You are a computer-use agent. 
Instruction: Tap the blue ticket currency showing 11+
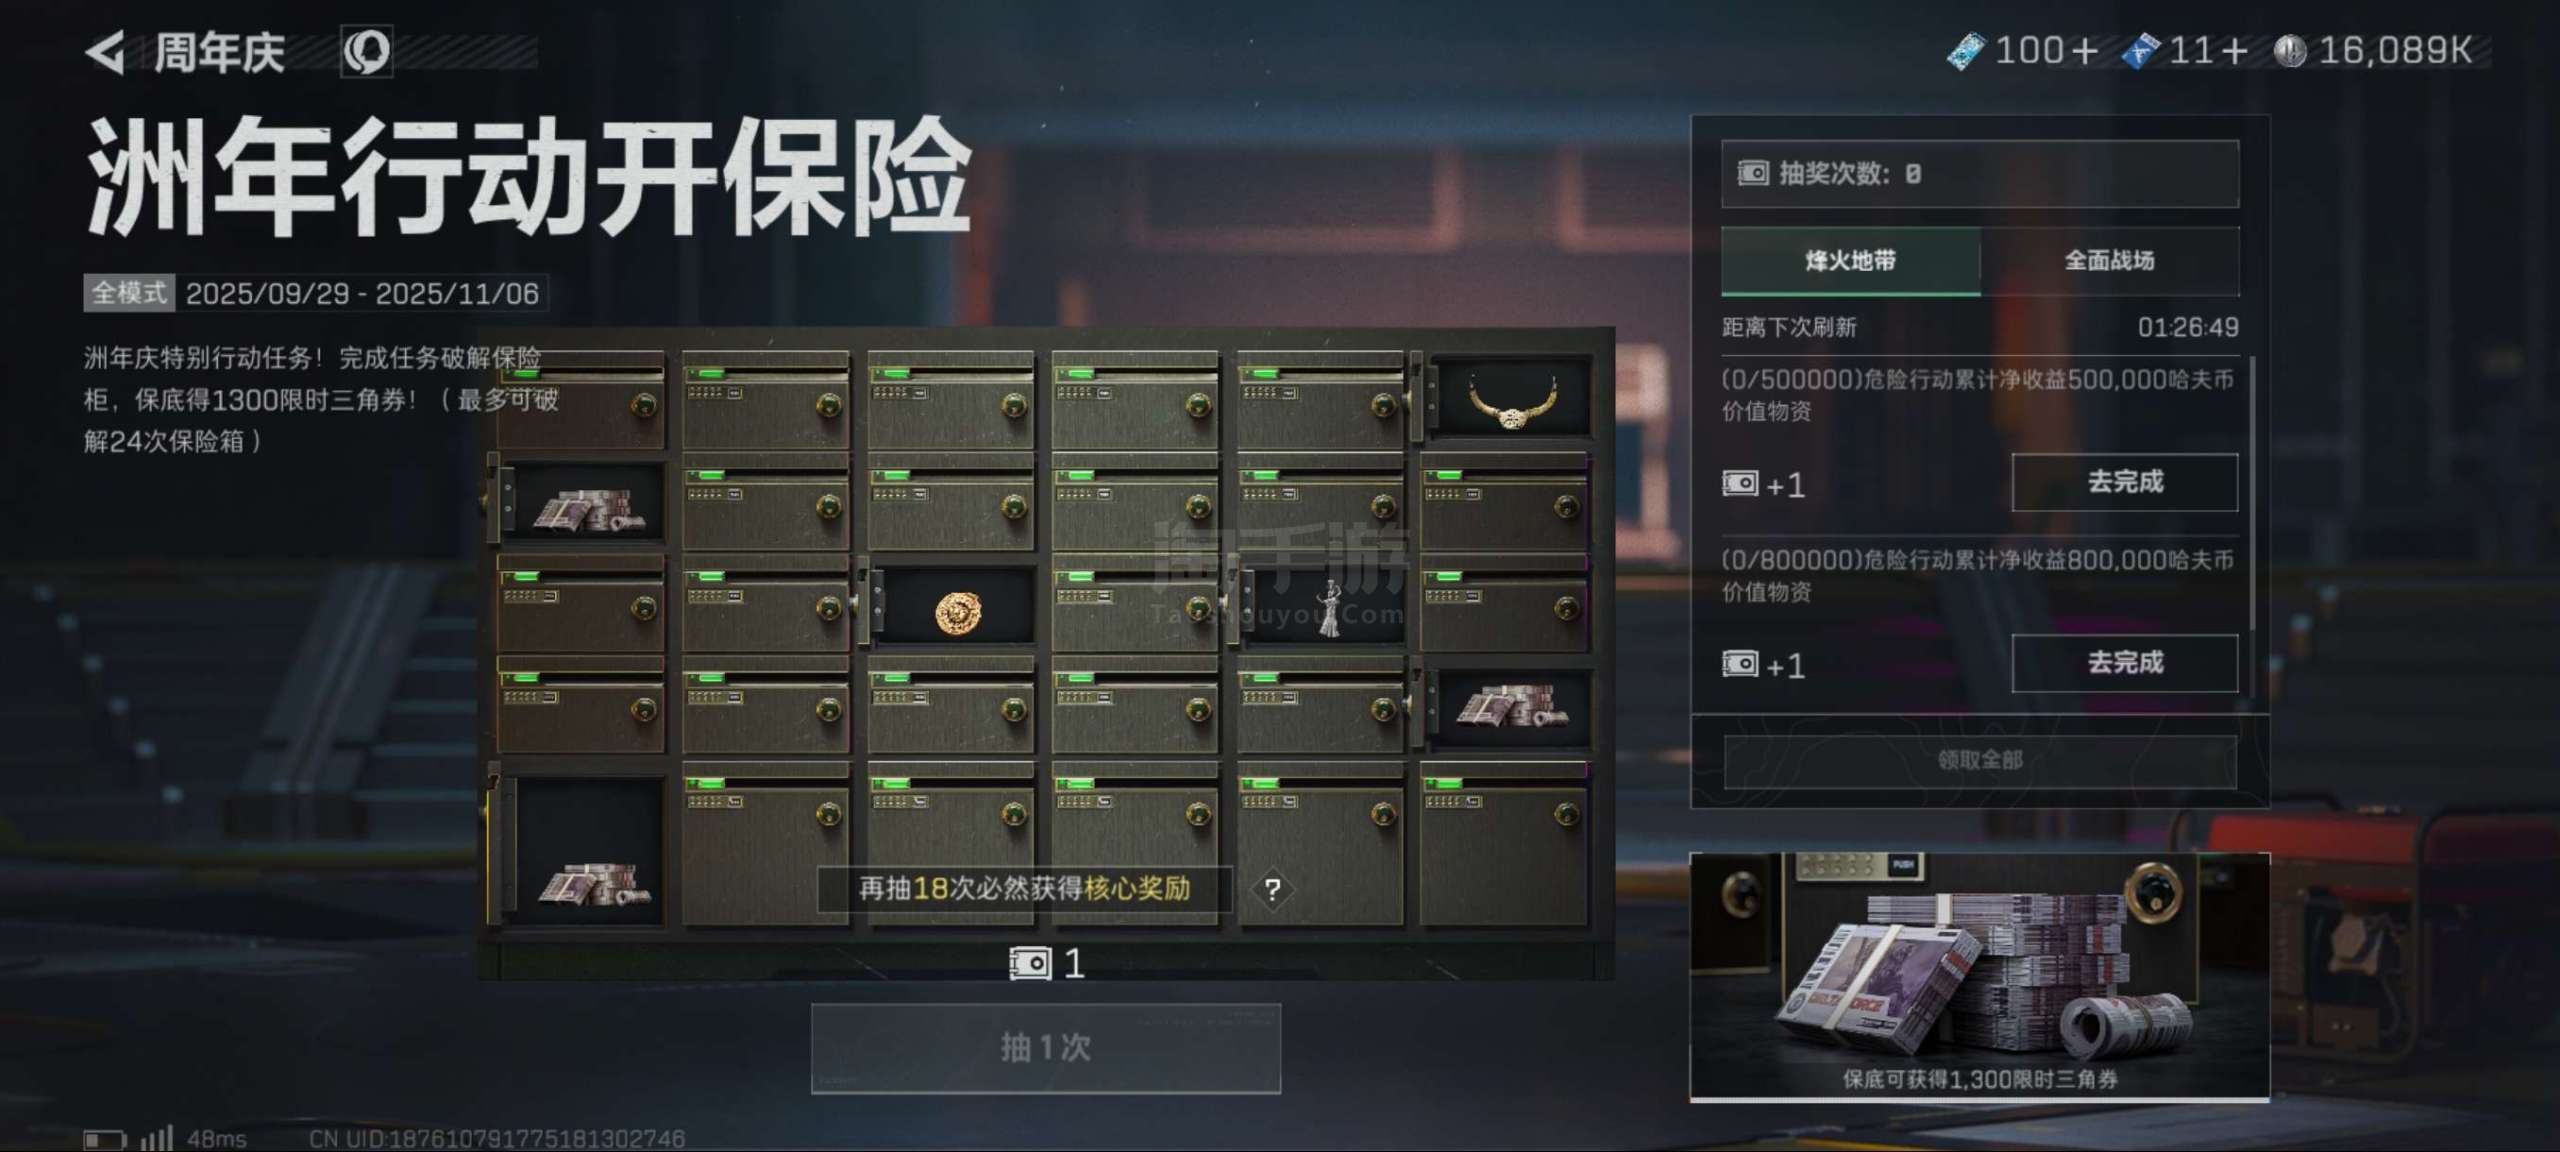pos(2186,50)
